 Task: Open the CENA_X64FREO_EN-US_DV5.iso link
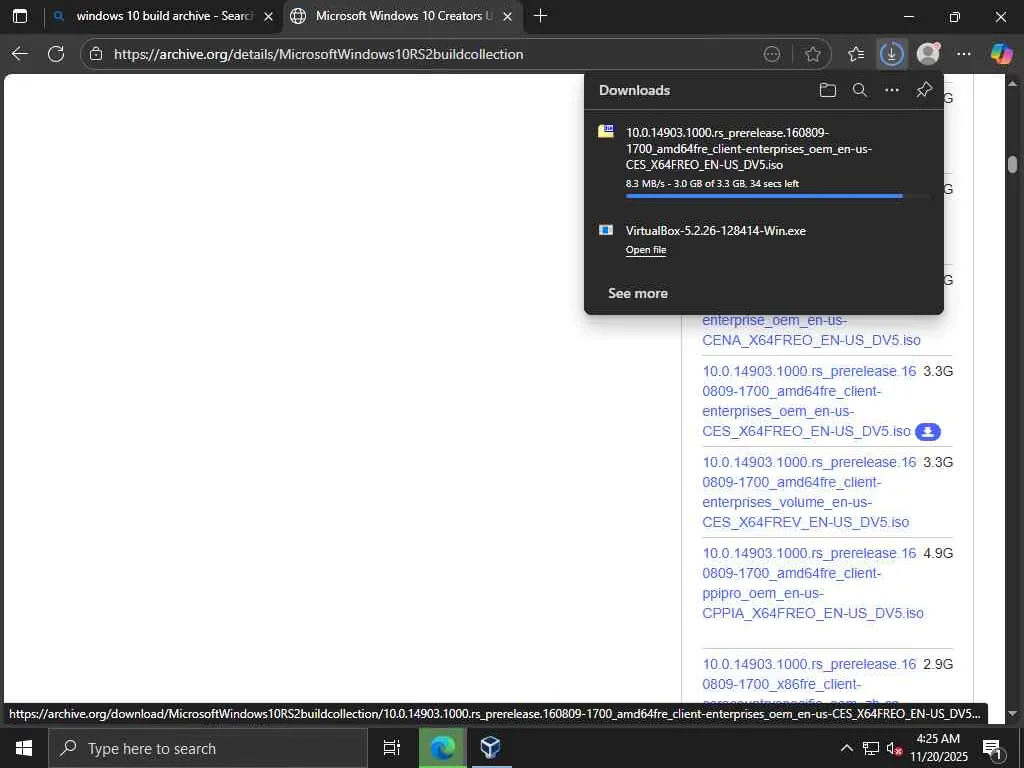point(811,330)
